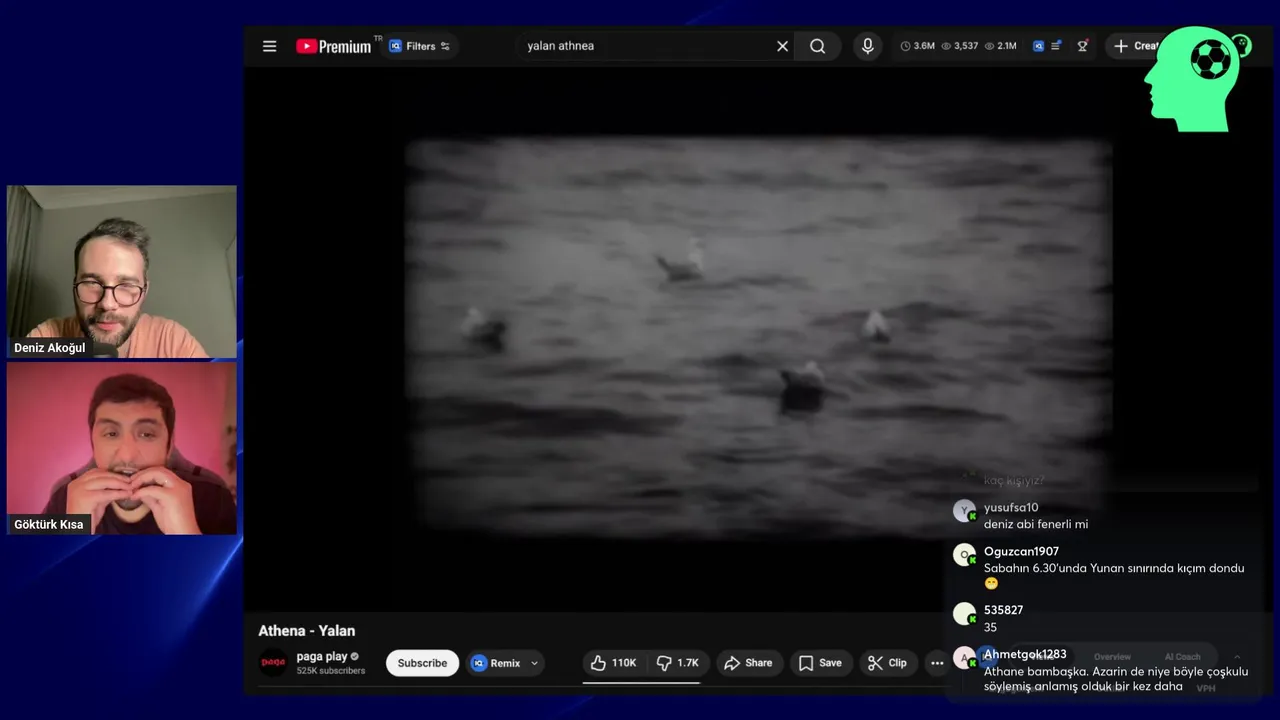Share the video
Viewport: 1280px width, 720px height.
click(748, 663)
